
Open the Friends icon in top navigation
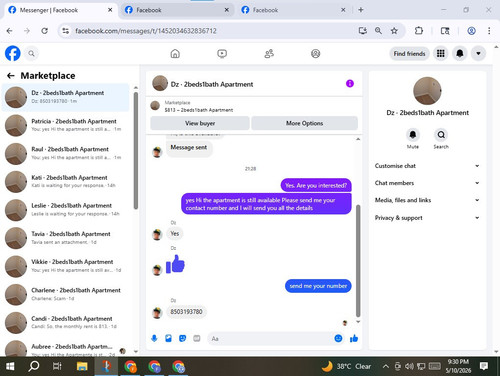pyautogui.click(x=269, y=53)
